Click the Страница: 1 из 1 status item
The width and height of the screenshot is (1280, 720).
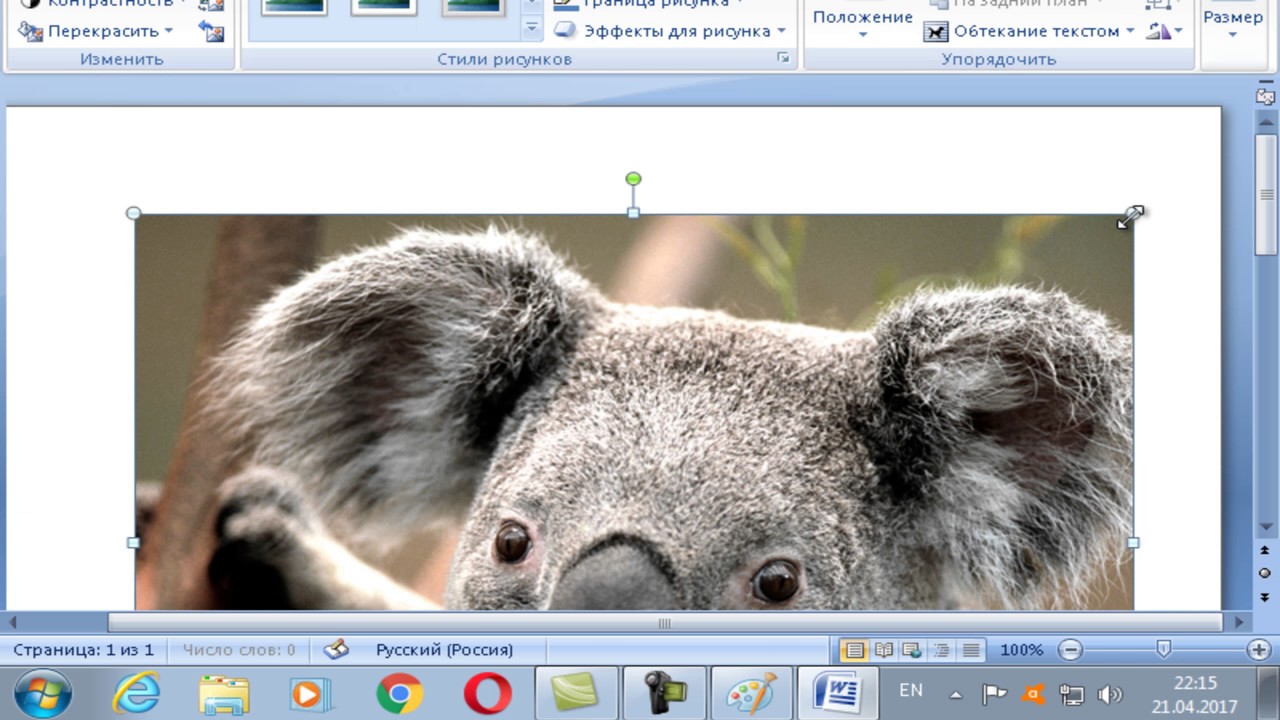pyautogui.click(x=84, y=650)
